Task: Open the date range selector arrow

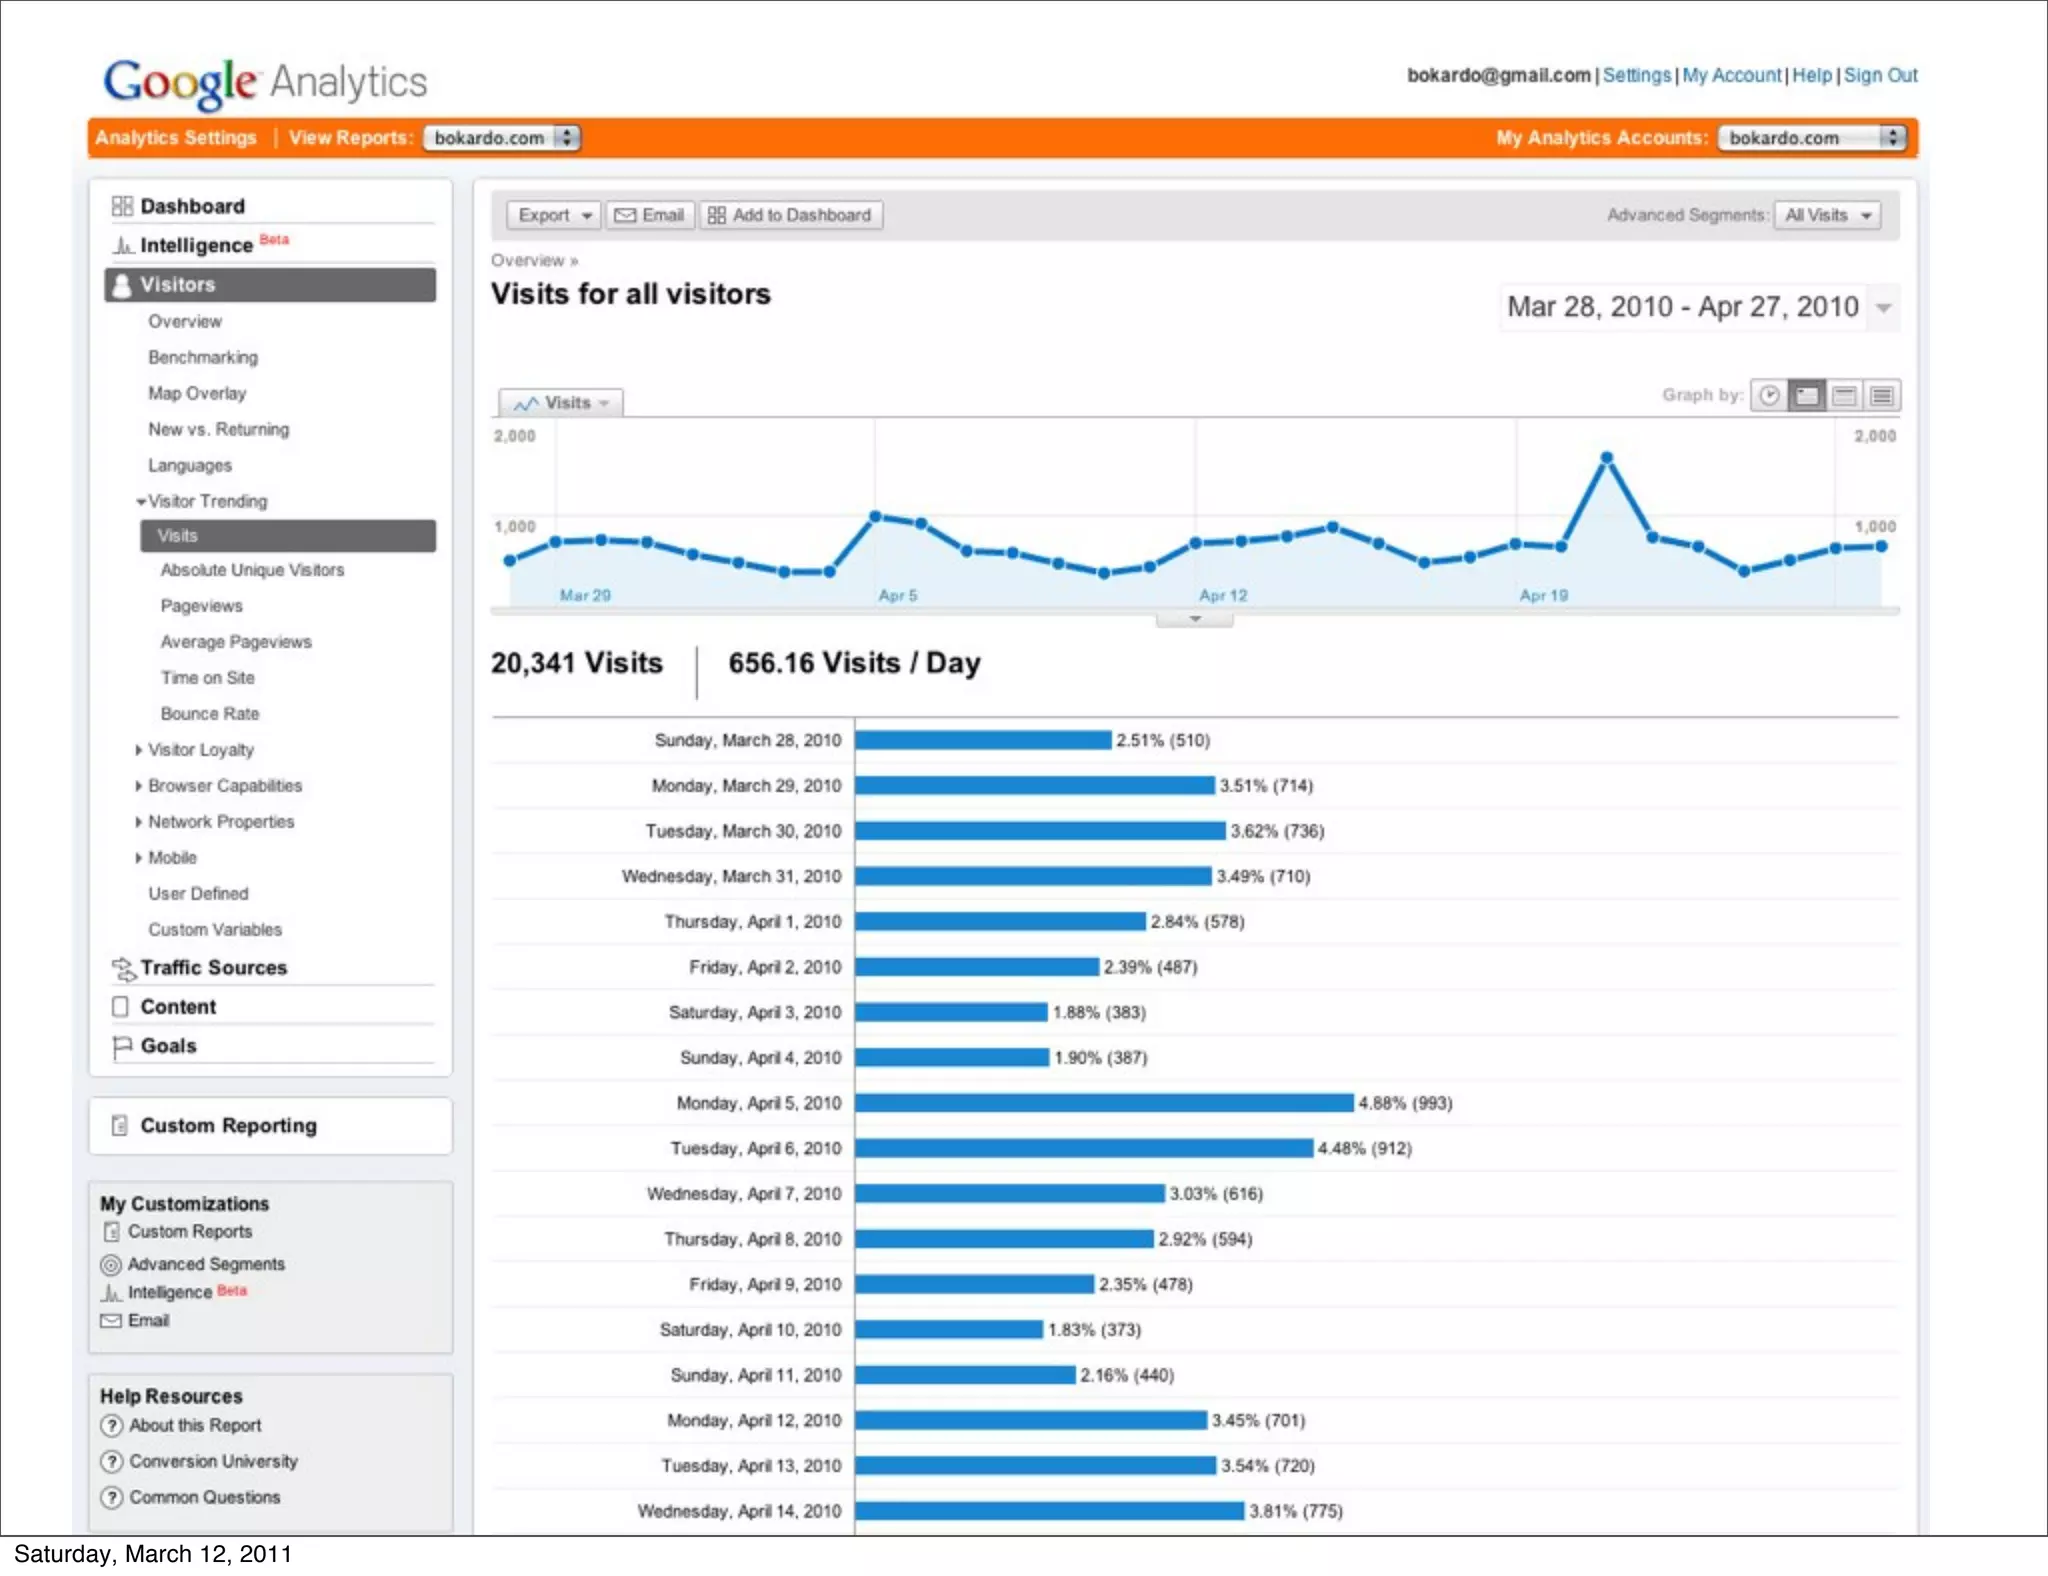Action: pos(1884,308)
